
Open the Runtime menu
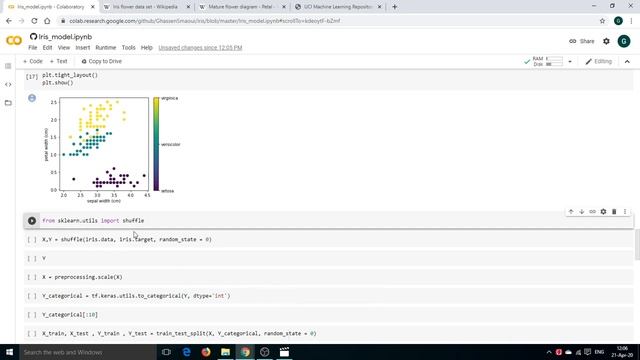(106, 48)
